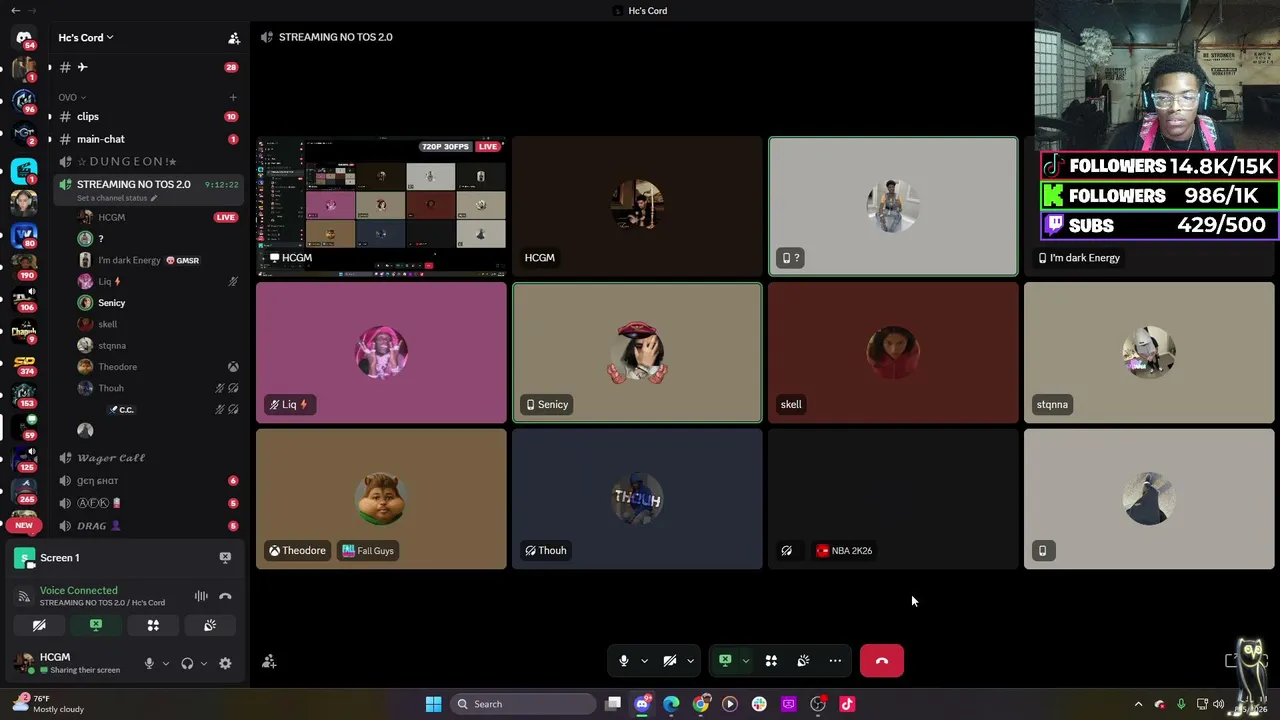Open Microsoft Edge from taskbar
This screenshot has width=1280, height=720.
point(671,704)
